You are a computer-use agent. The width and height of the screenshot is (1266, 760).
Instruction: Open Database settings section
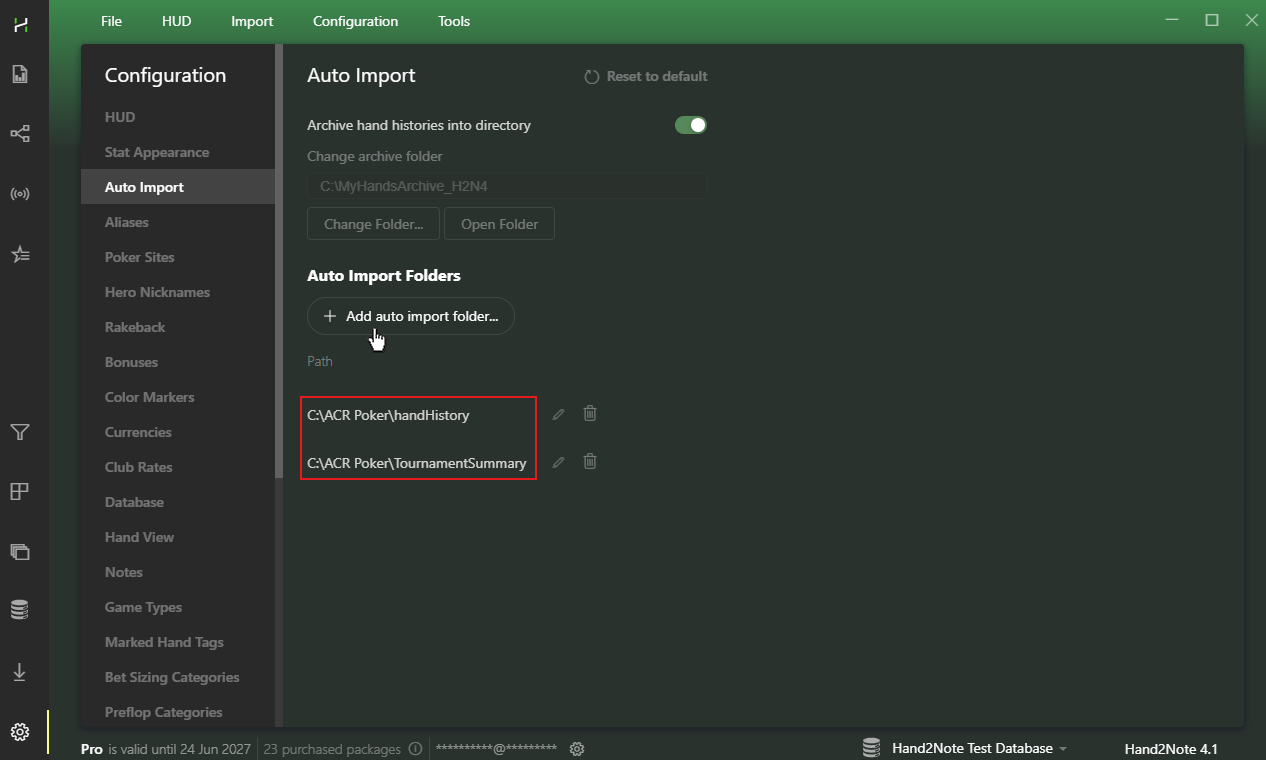click(178, 502)
